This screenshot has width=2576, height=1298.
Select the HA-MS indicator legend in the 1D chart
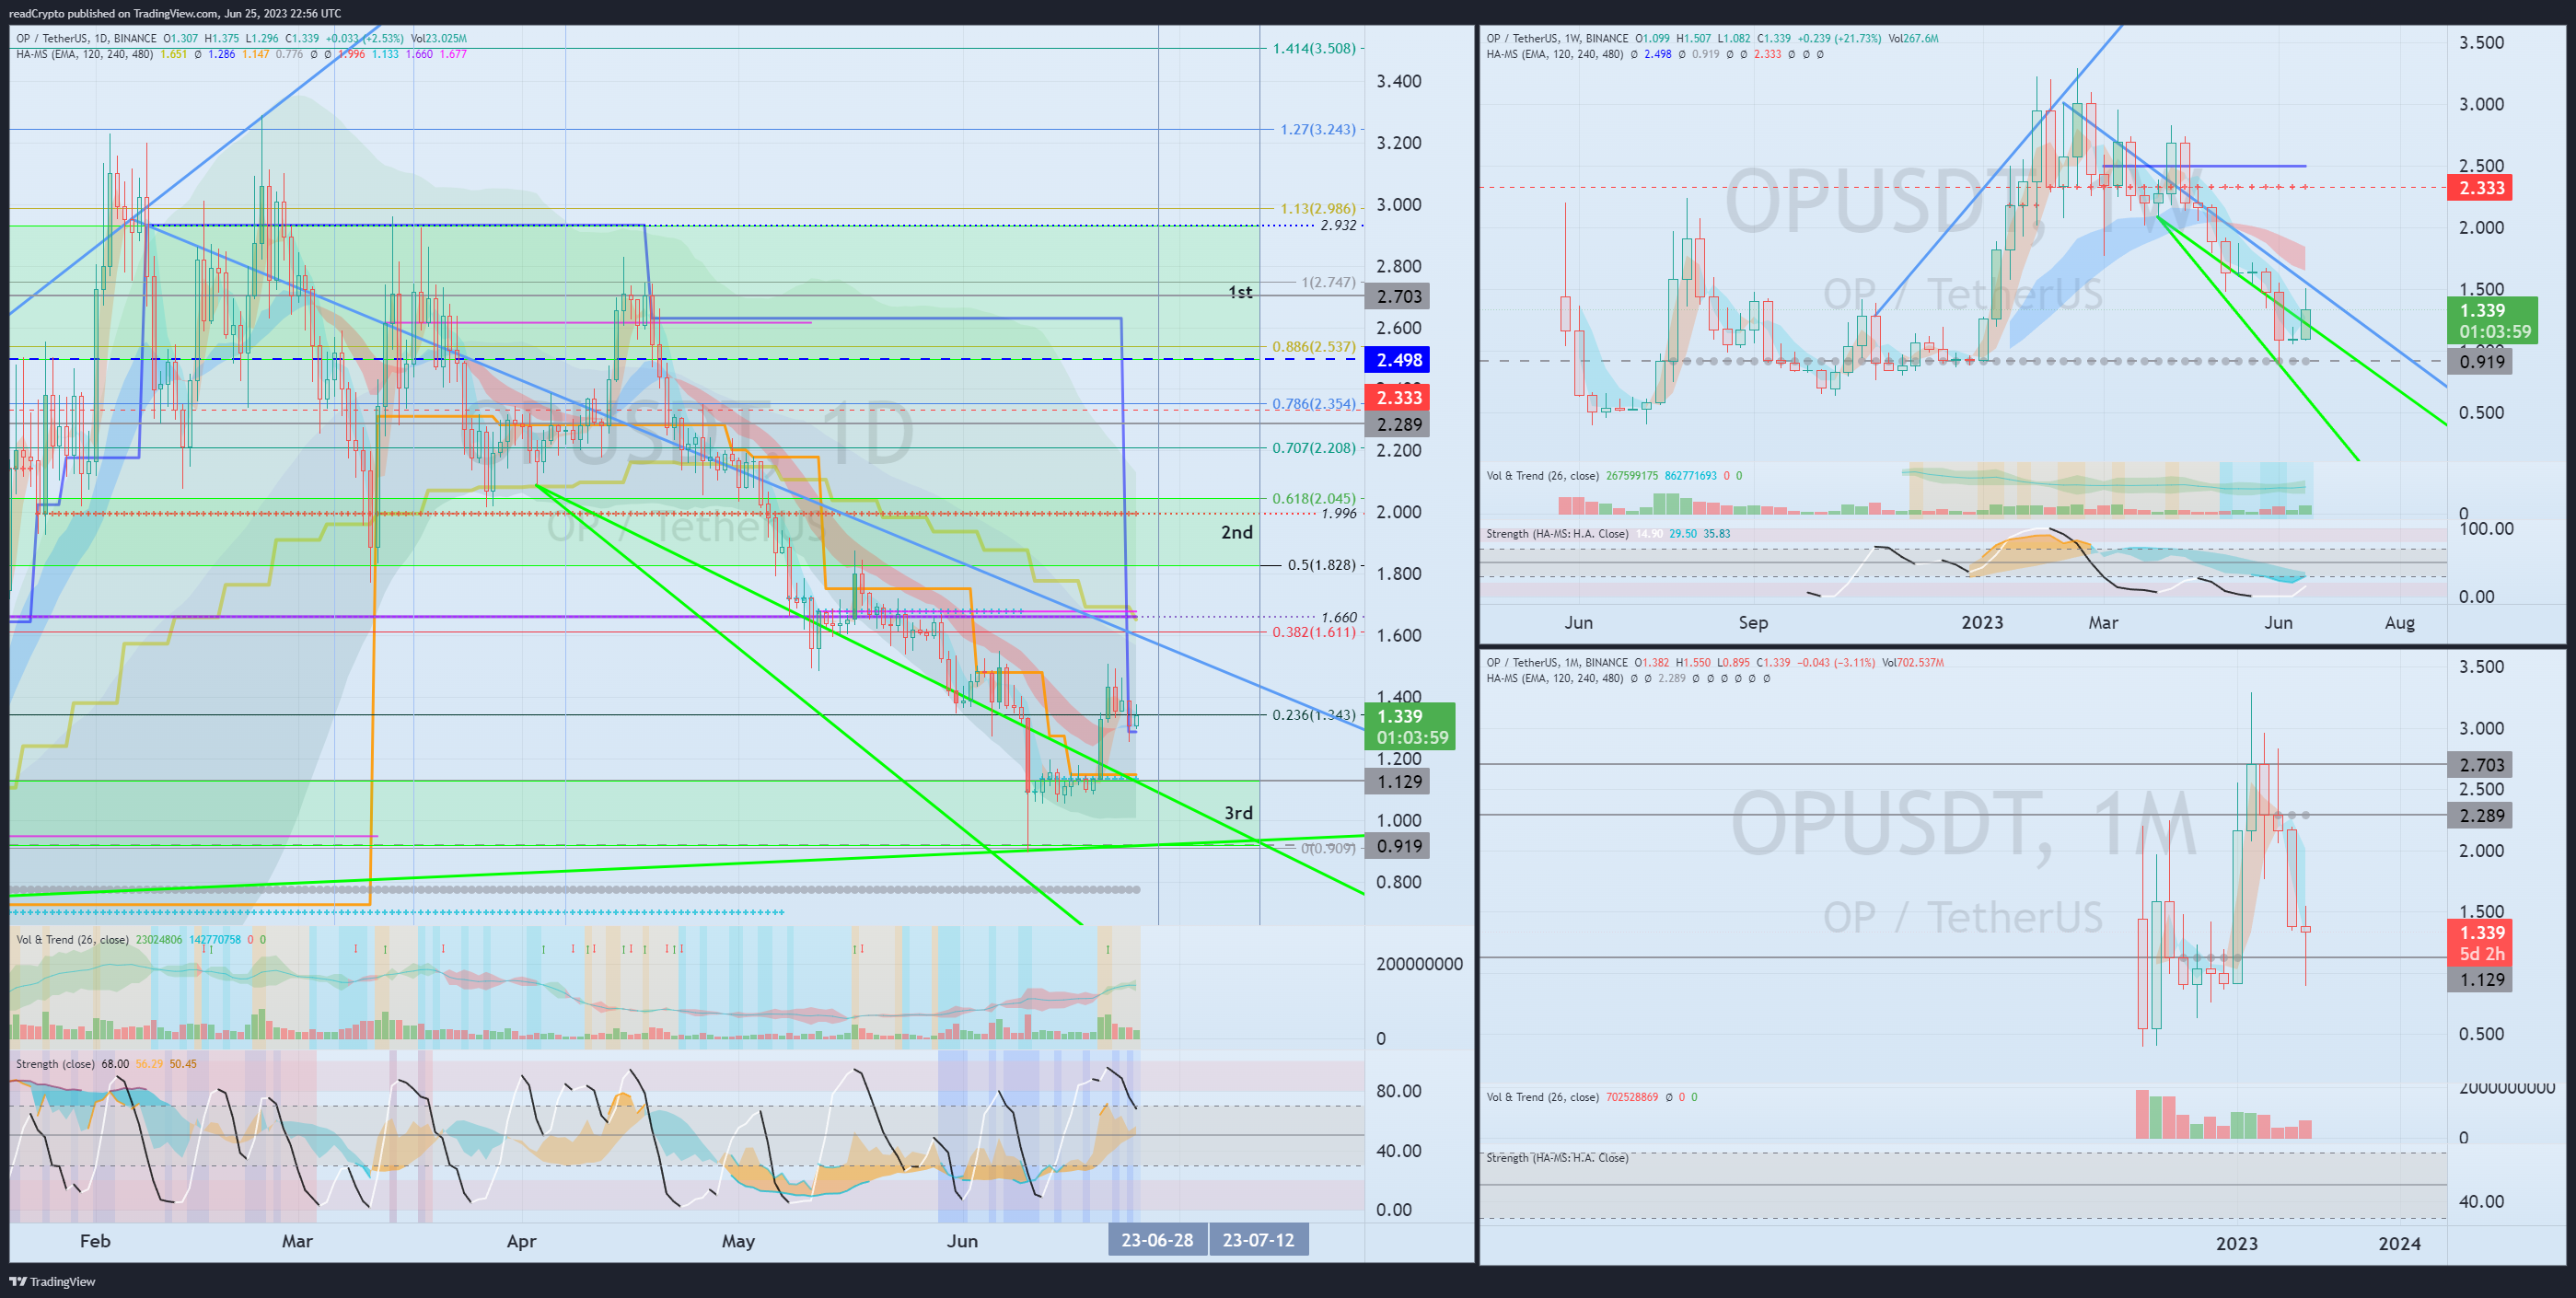coord(84,54)
